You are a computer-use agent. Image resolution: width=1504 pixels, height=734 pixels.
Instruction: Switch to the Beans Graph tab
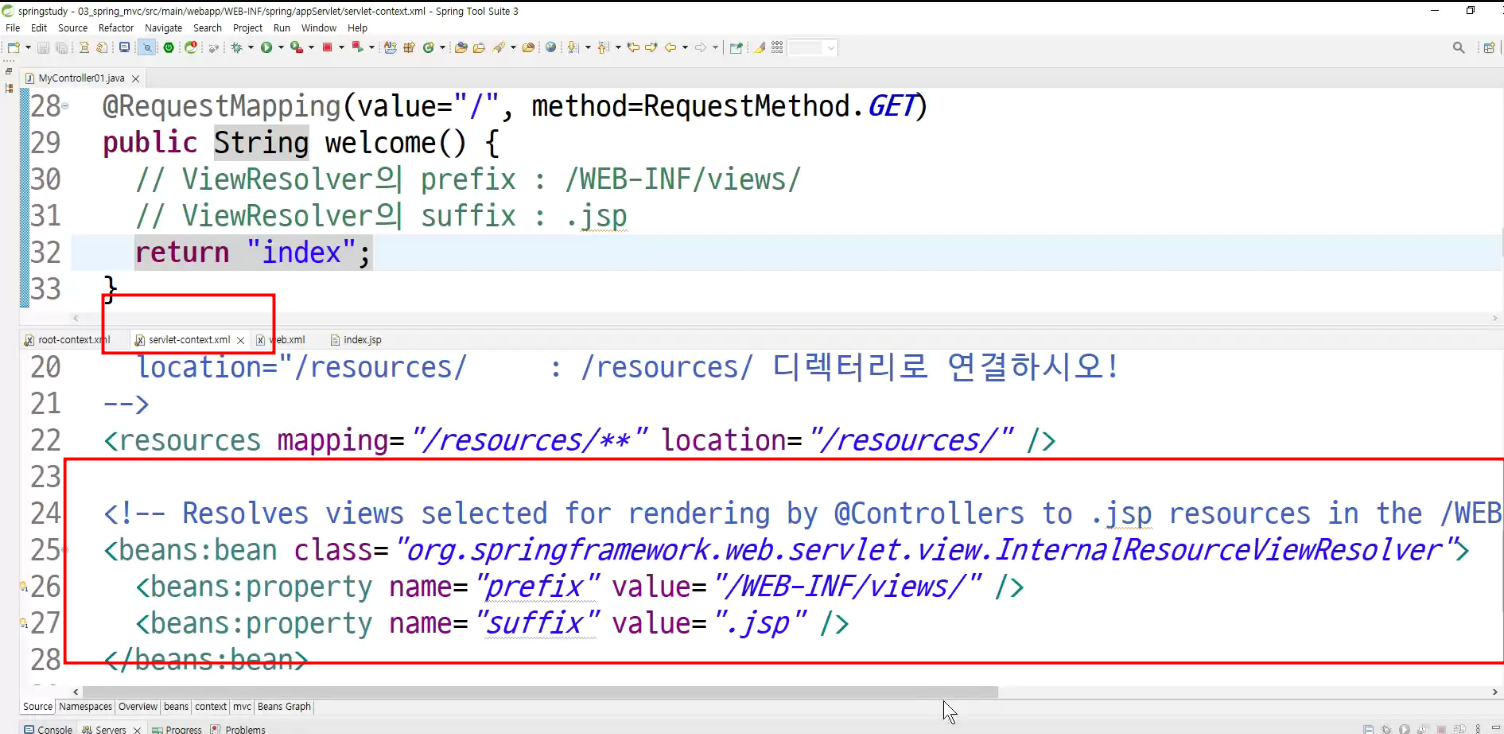click(x=284, y=707)
